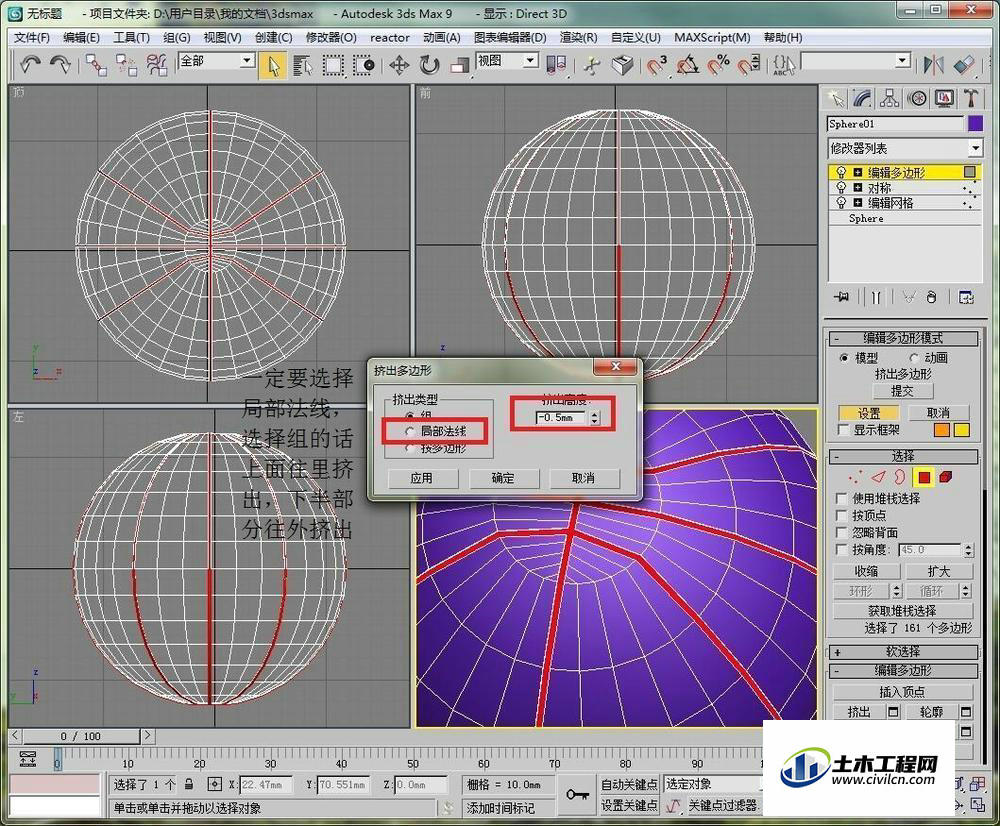Screen dimensions: 1000x826
Task: Open the Display command panel tab
Action: tap(944, 98)
